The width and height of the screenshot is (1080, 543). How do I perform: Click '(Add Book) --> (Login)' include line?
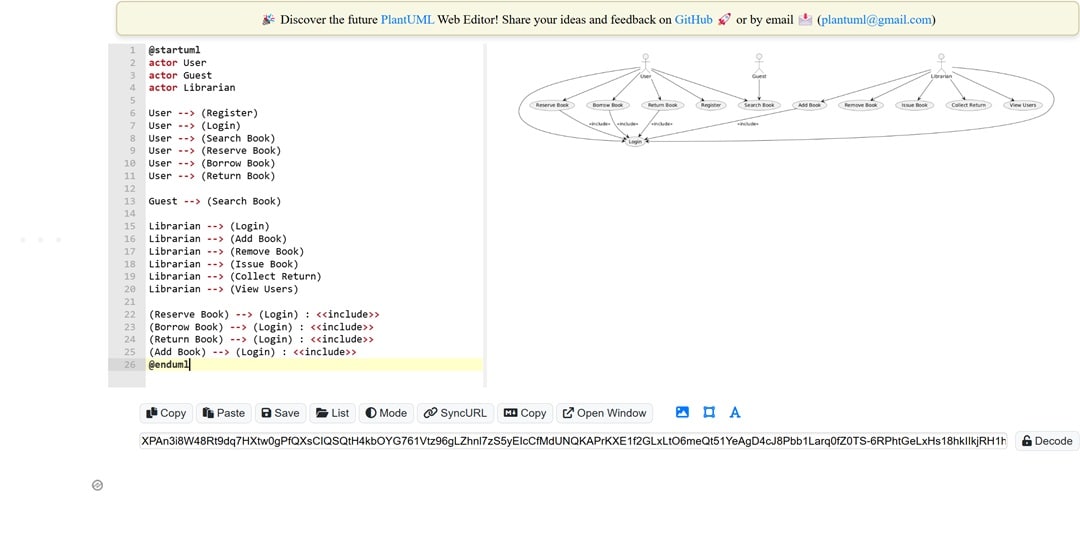click(252, 351)
